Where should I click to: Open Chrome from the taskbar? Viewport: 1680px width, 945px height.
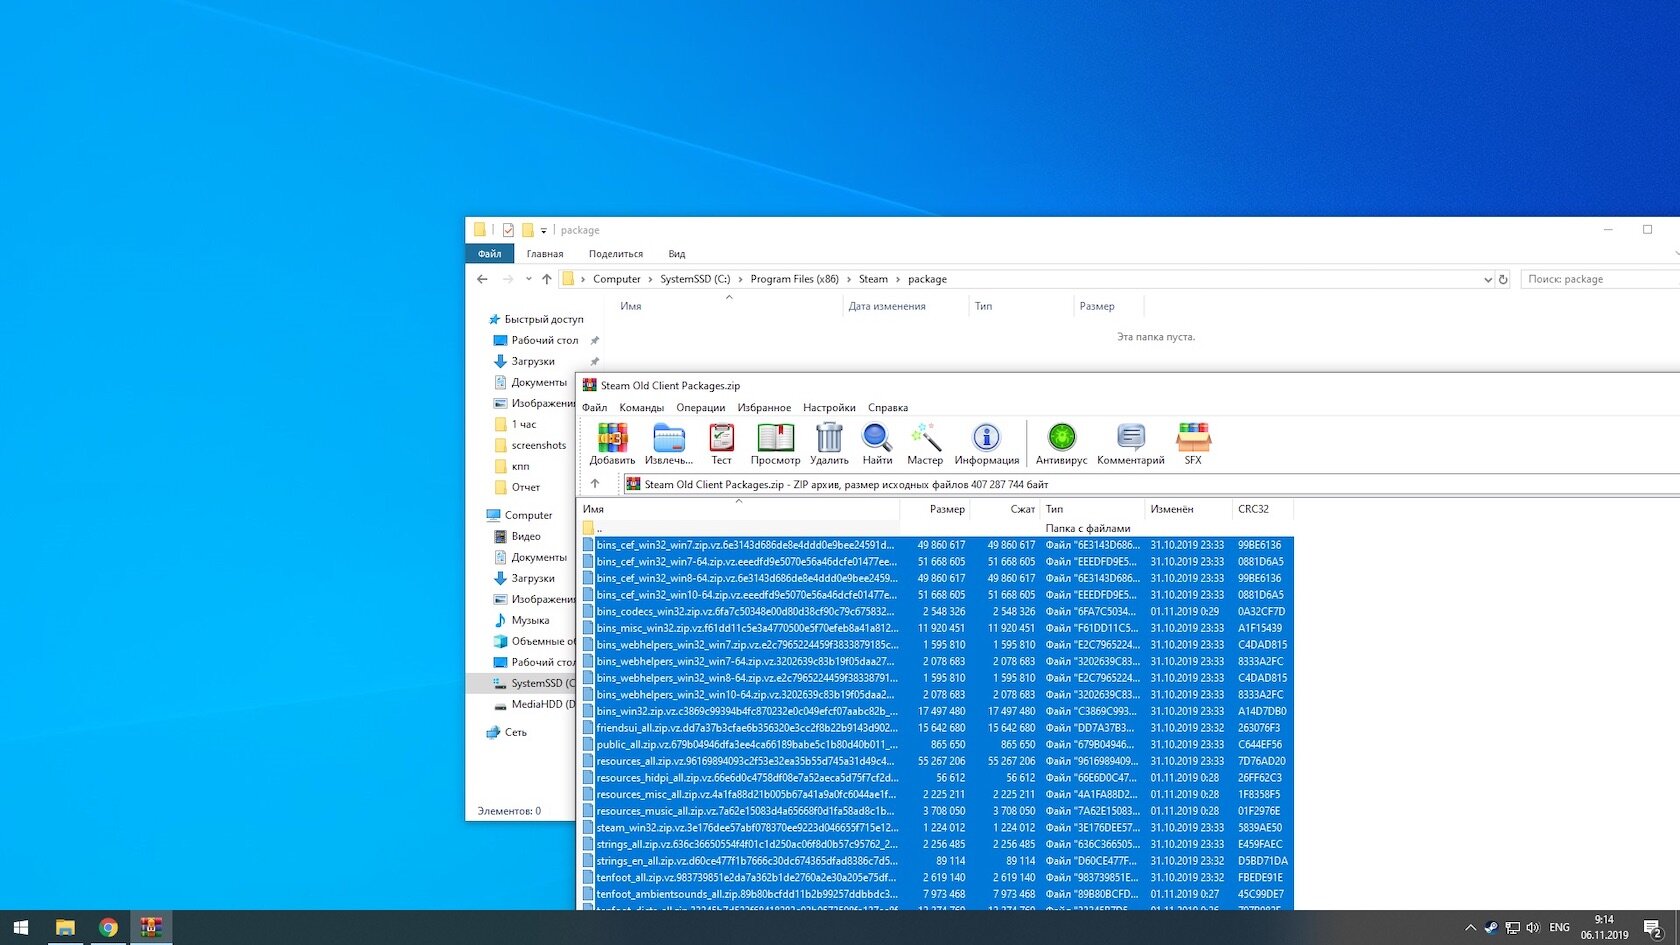click(x=108, y=927)
